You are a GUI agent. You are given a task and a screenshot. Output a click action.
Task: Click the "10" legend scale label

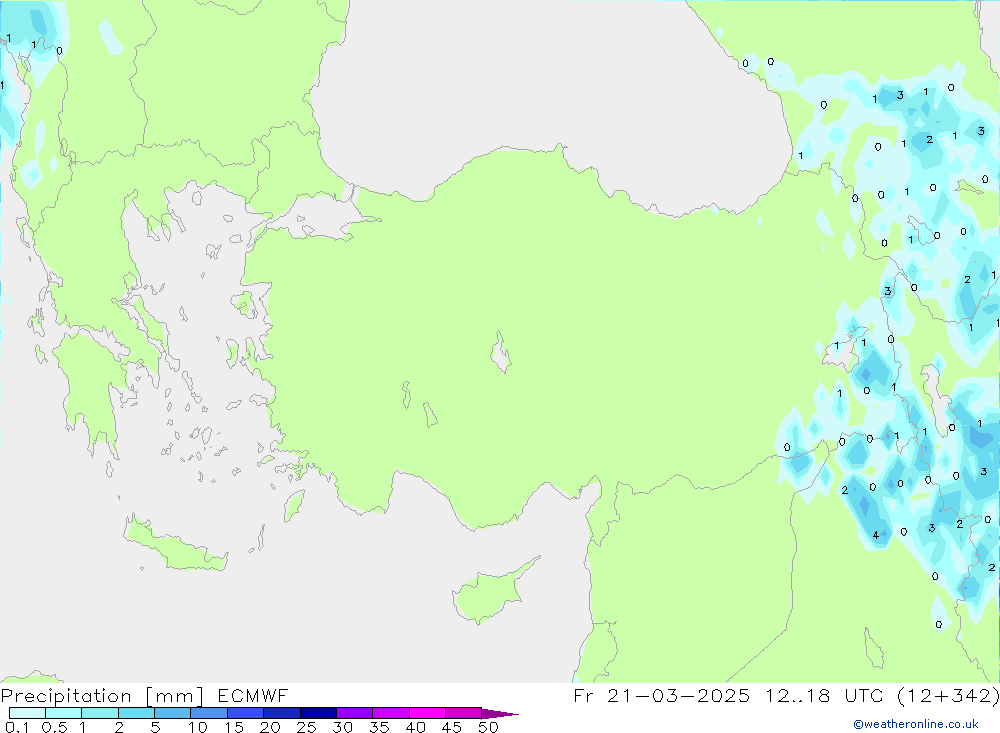[198, 727]
